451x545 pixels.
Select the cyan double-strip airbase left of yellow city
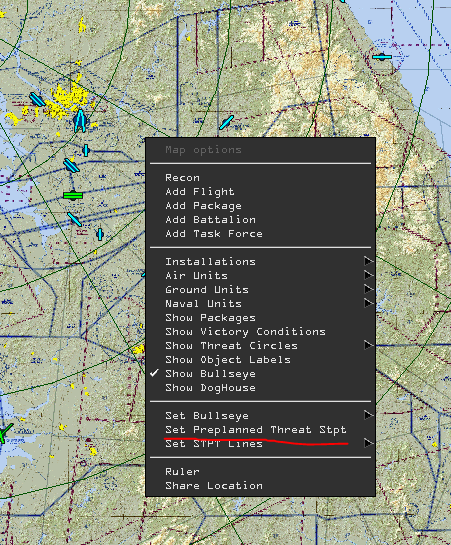(37, 99)
